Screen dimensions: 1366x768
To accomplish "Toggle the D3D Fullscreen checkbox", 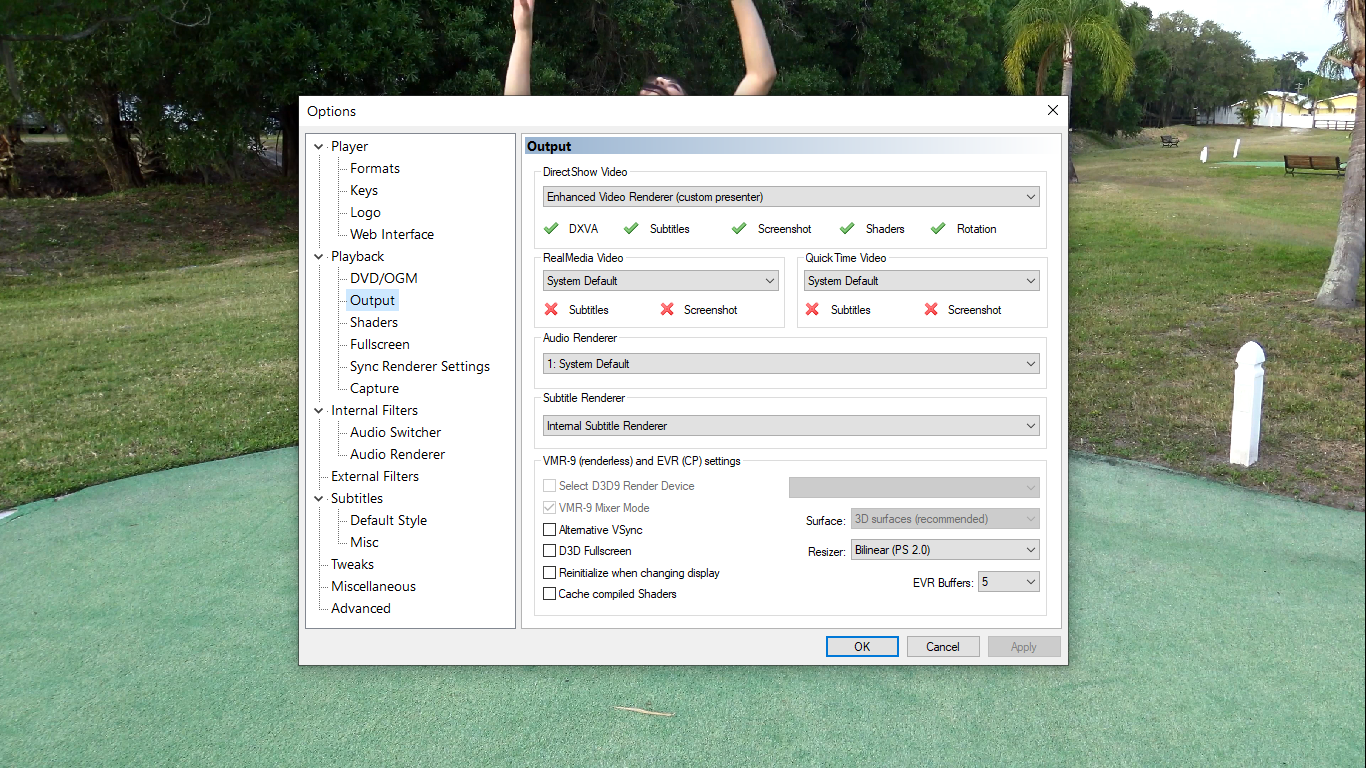I will coord(549,551).
